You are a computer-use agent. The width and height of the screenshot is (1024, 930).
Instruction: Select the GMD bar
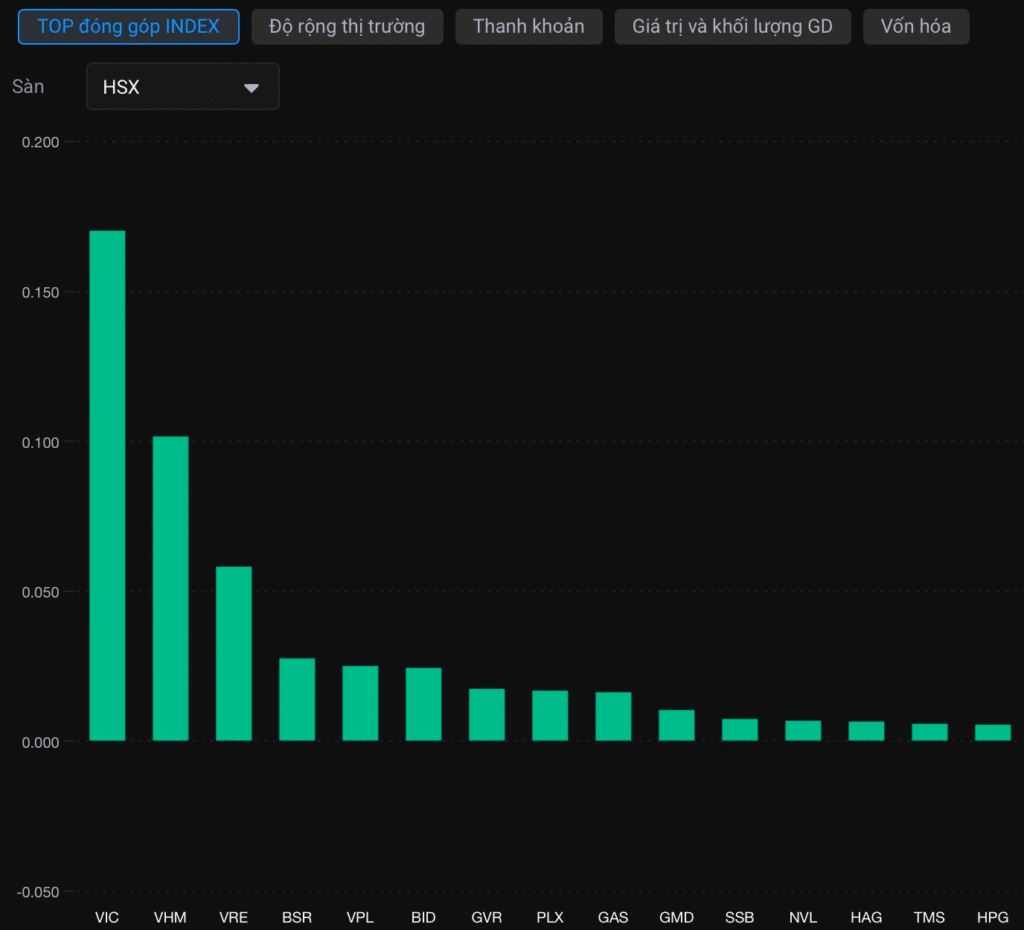pyautogui.click(x=677, y=725)
